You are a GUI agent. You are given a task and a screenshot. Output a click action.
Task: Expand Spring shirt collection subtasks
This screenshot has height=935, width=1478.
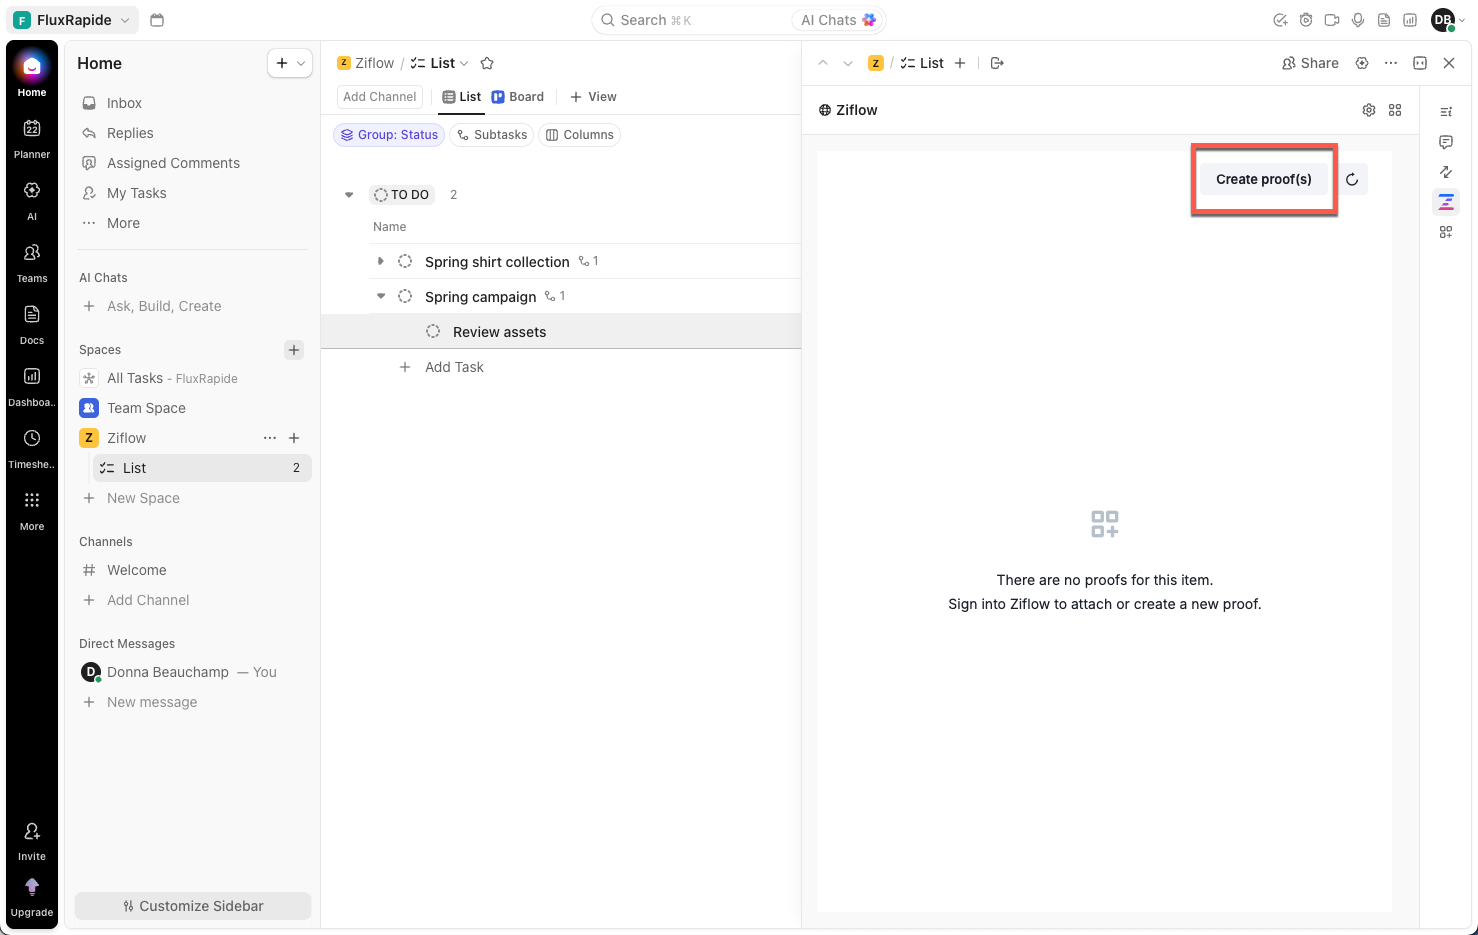point(380,261)
